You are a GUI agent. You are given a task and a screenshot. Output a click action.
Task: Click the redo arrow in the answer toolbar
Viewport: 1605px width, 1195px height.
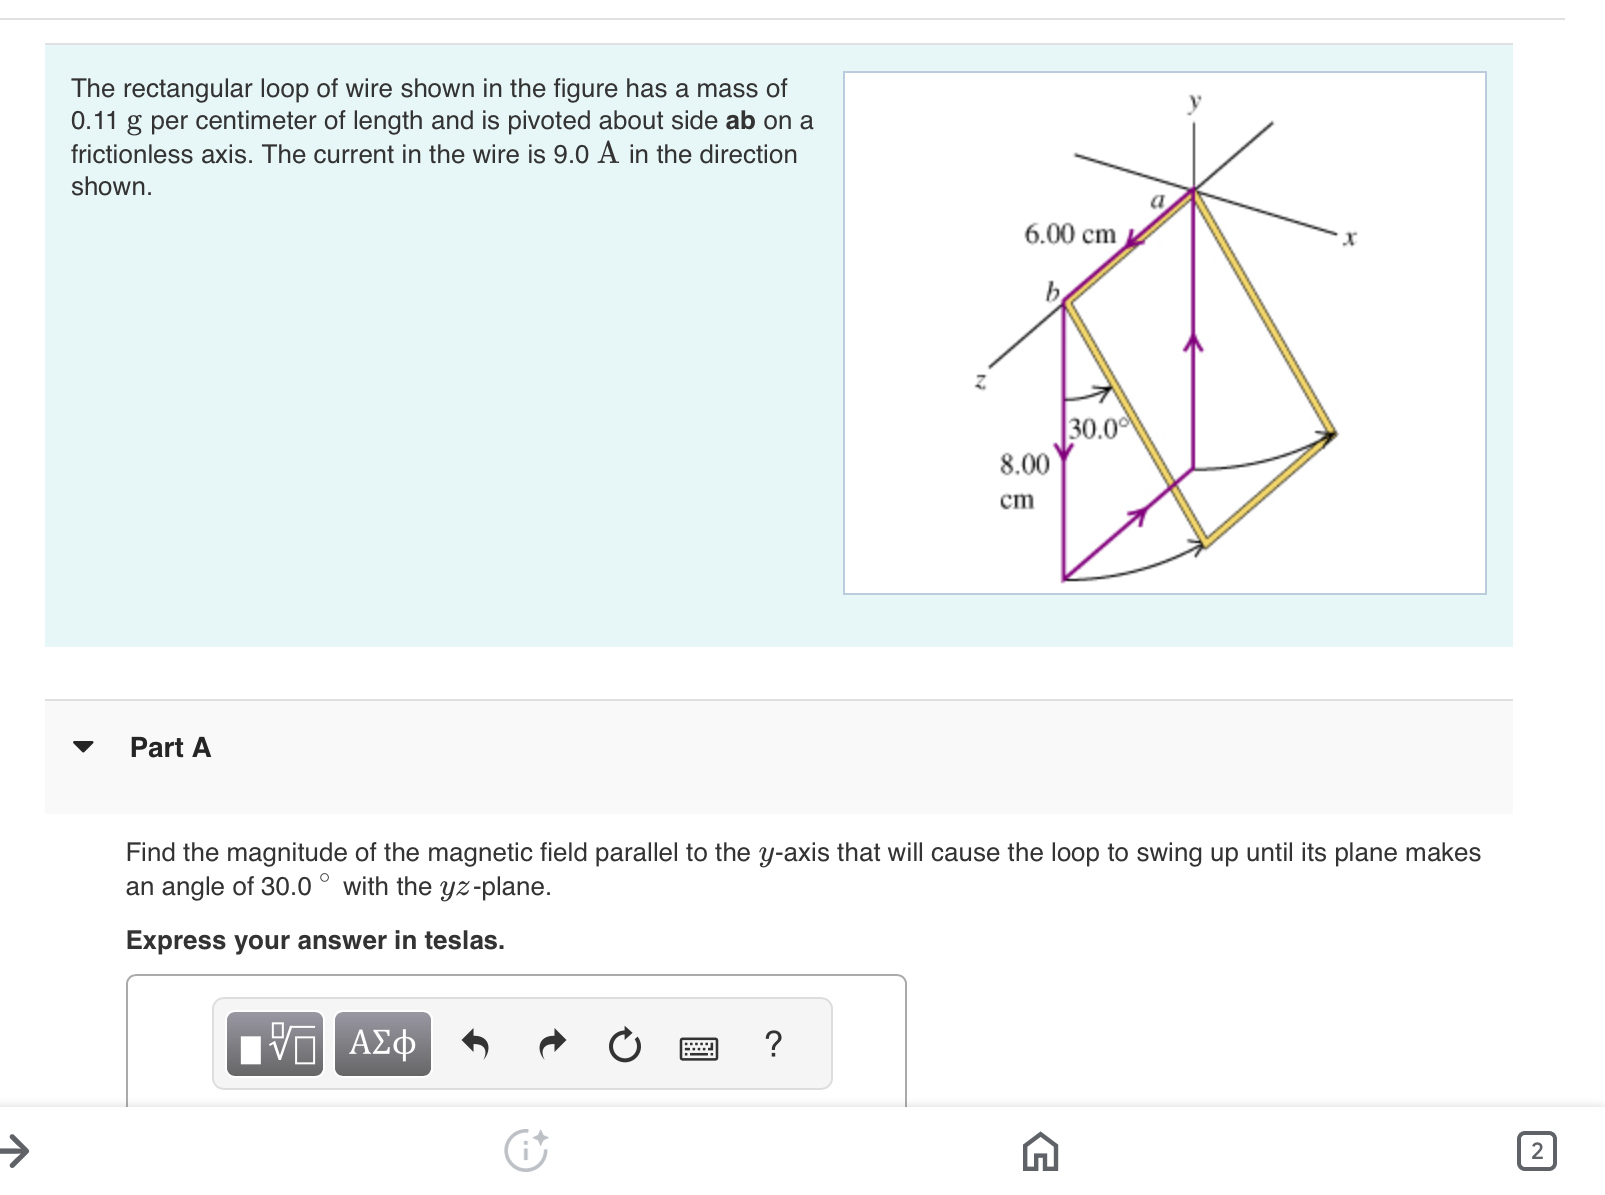coord(550,1044)
